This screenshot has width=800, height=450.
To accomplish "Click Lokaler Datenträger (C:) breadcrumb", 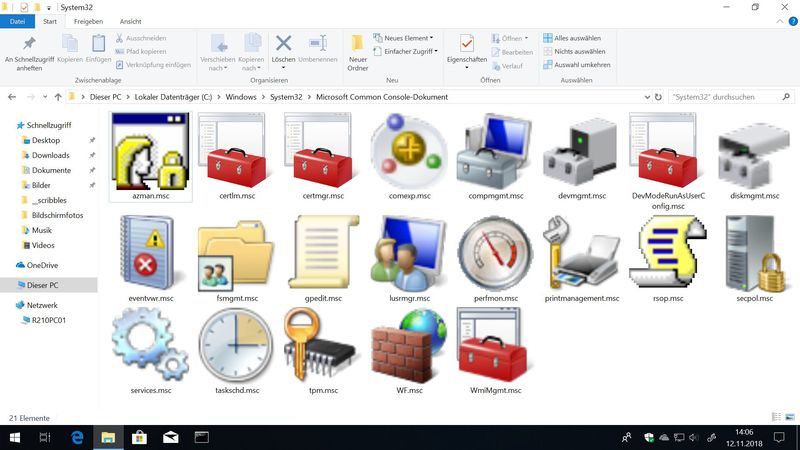I will click(173, 97).
